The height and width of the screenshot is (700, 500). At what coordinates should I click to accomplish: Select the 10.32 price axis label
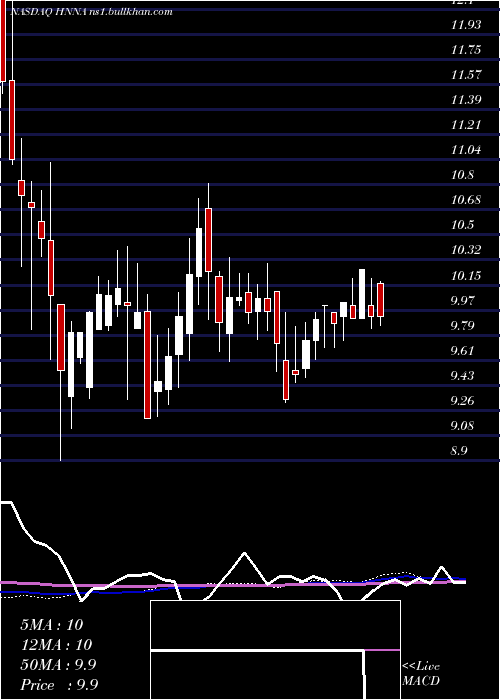click(x=466, y=250)
